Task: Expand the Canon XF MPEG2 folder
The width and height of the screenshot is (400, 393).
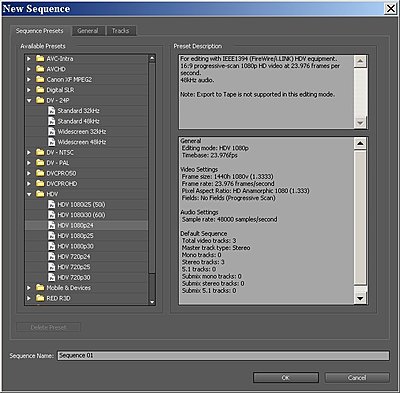Action: [29, 79]
